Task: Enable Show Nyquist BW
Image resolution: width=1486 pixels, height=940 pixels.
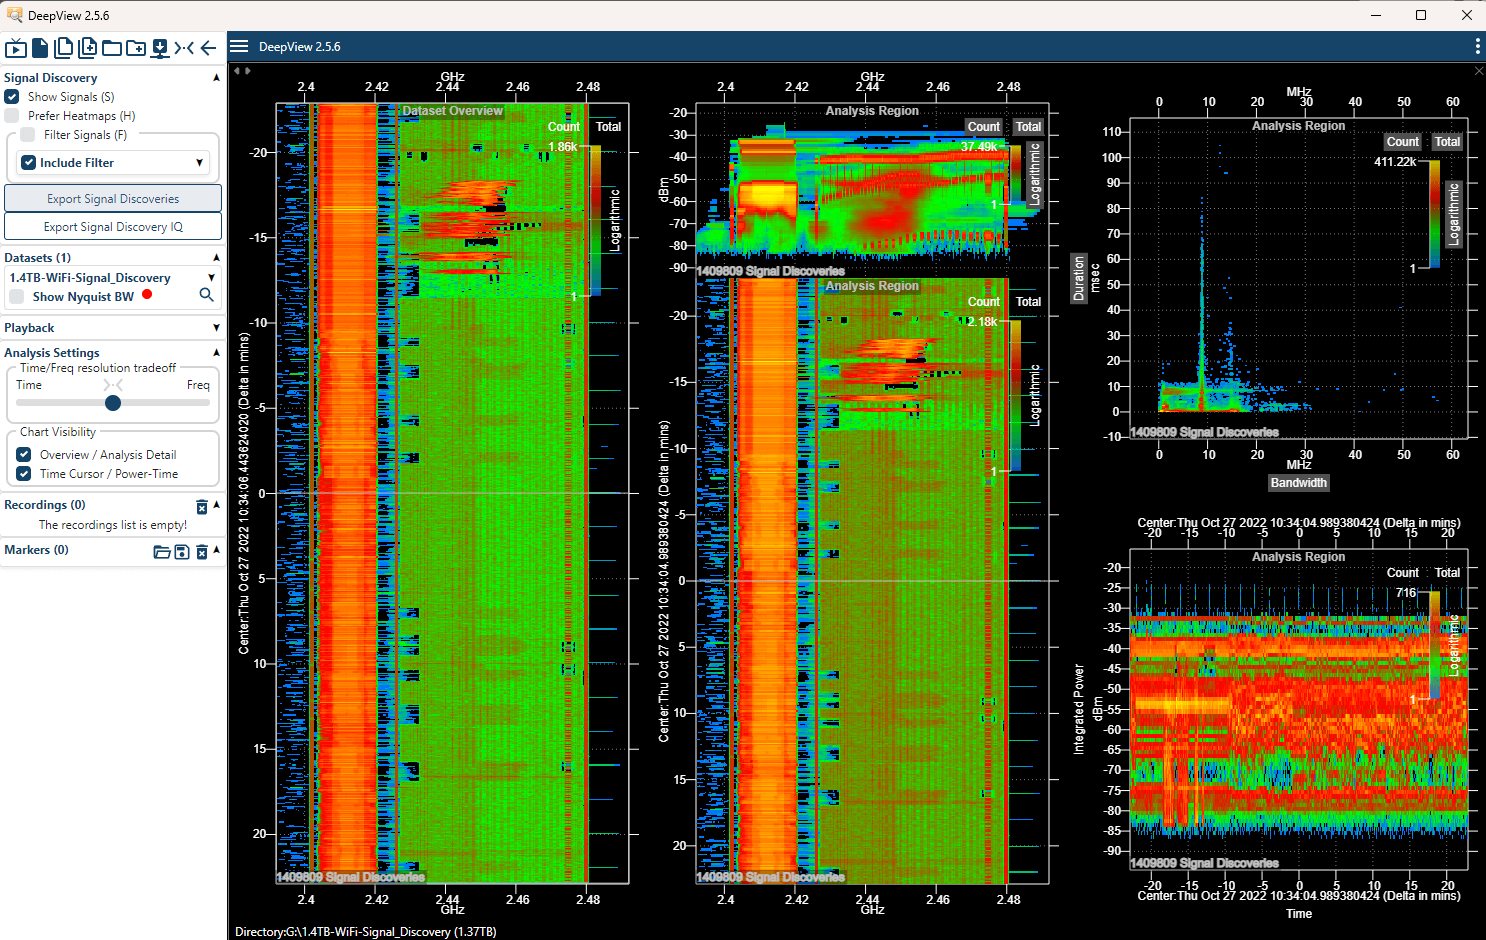Action: pyautogui.click(x=16, y=296)
